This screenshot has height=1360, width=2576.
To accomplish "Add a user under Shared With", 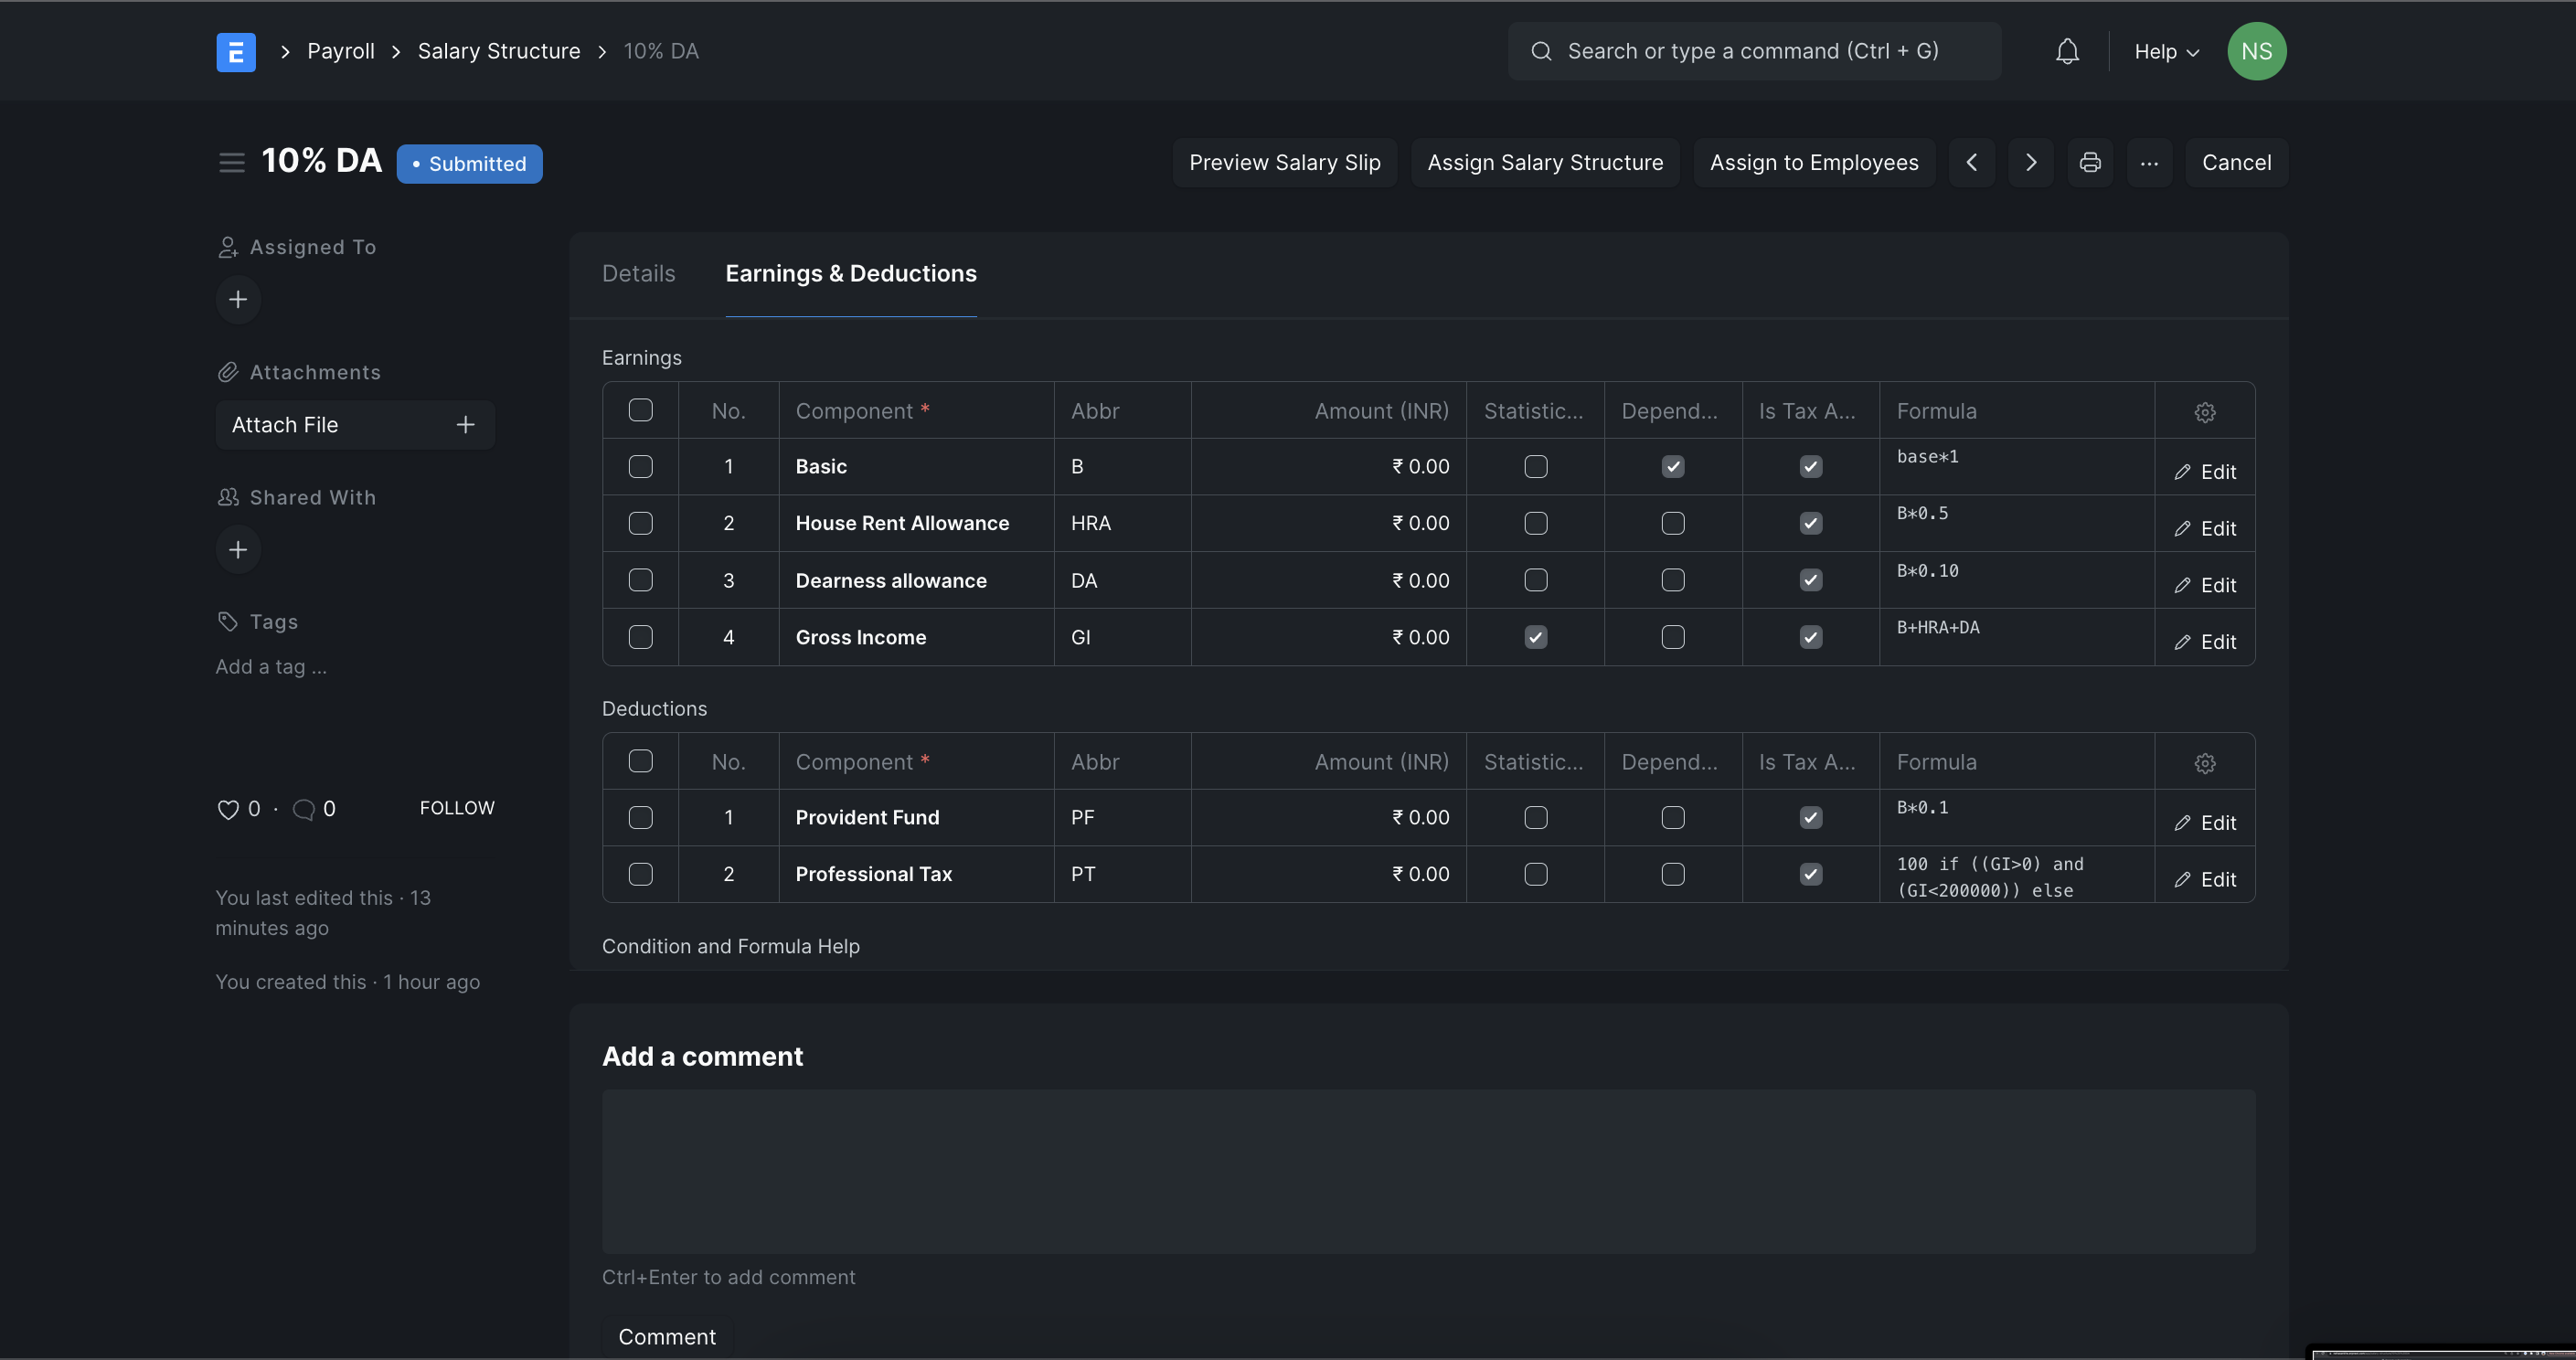I will coord(238,549).
